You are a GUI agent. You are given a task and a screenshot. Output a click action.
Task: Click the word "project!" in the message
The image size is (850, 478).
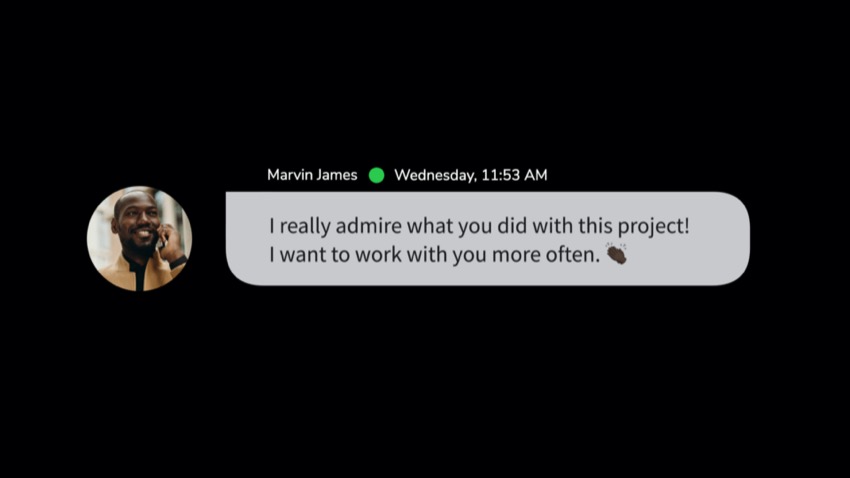(x=654, y=227)
